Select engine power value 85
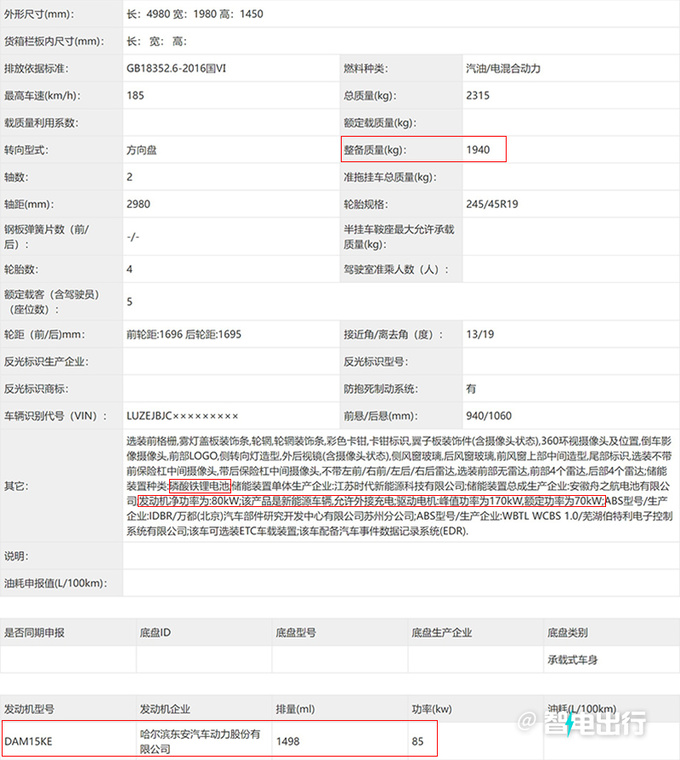 pyautogui.click(x=417, y=741)
